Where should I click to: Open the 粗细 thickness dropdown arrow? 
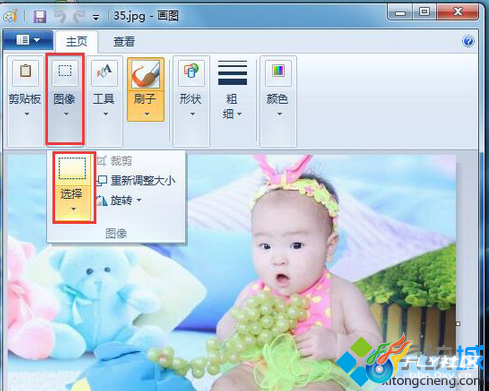[x=239, y=114]
